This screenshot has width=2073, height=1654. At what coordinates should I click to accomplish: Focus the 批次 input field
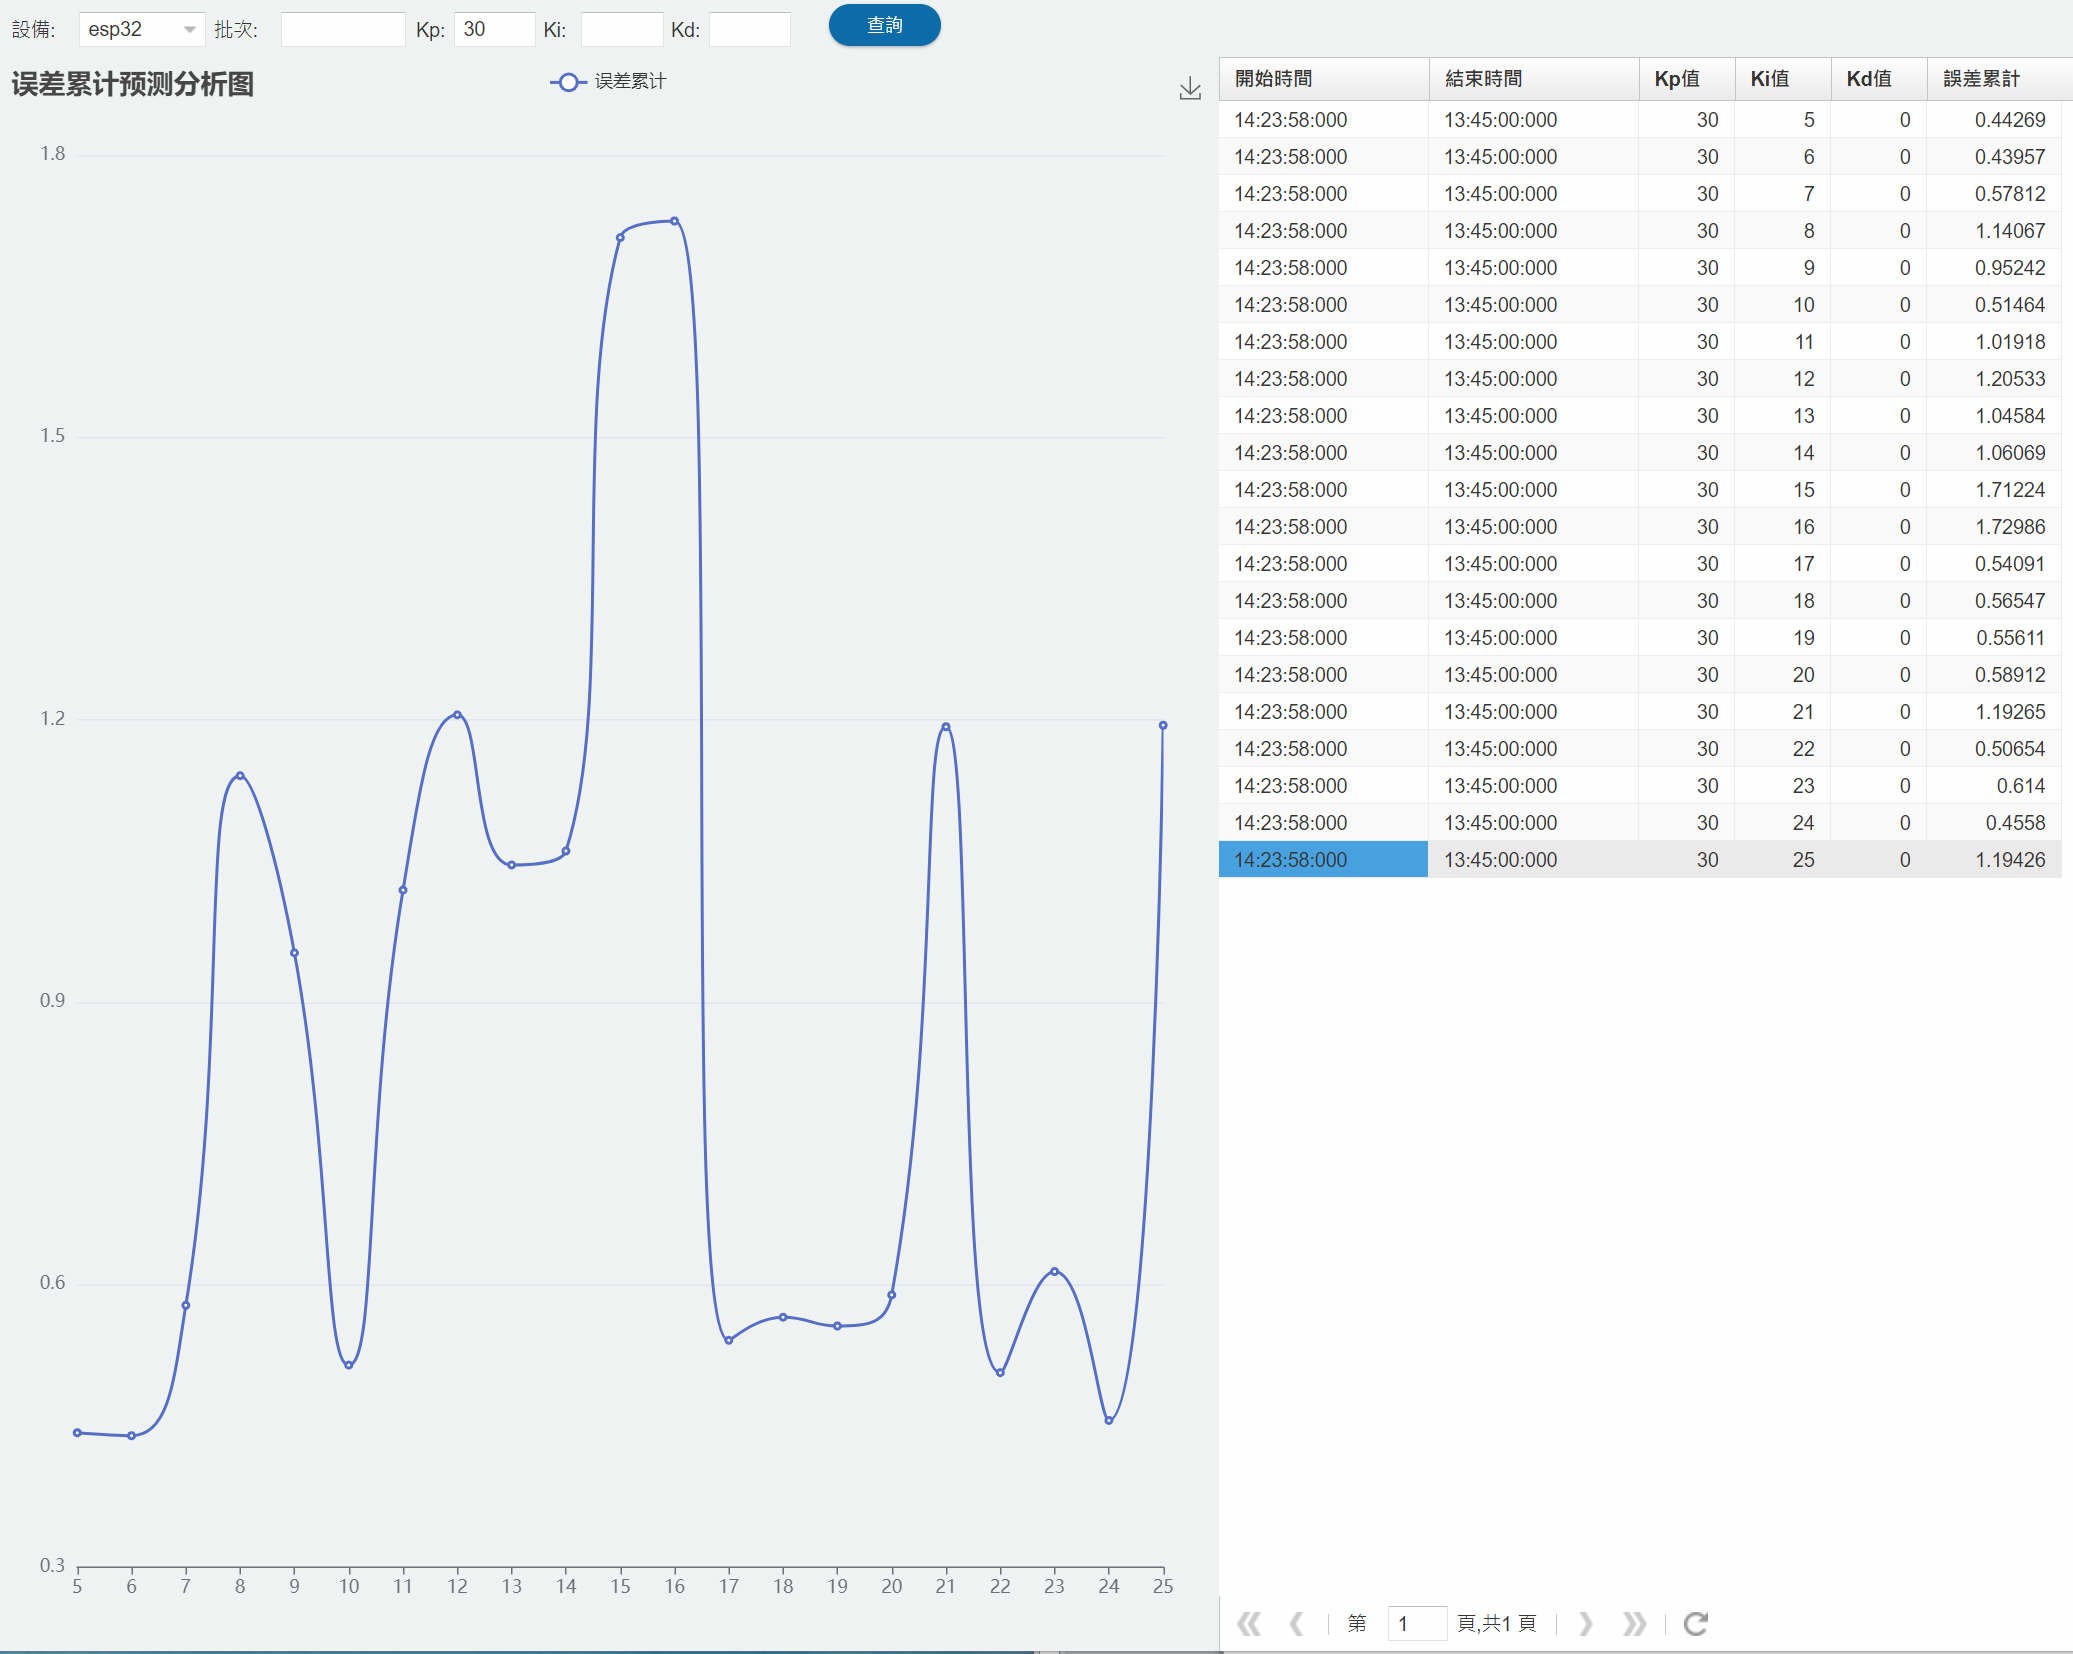342,30
